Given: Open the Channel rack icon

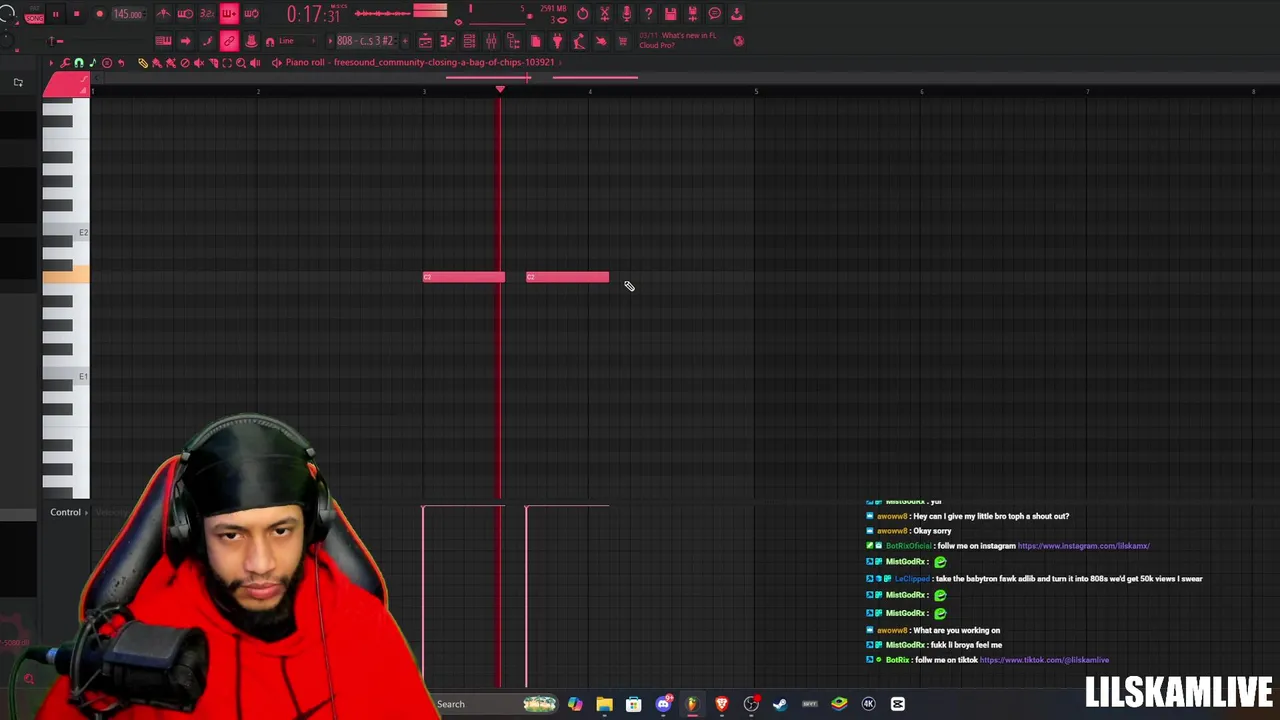Looking at the screenshot, I should [469, 41].
